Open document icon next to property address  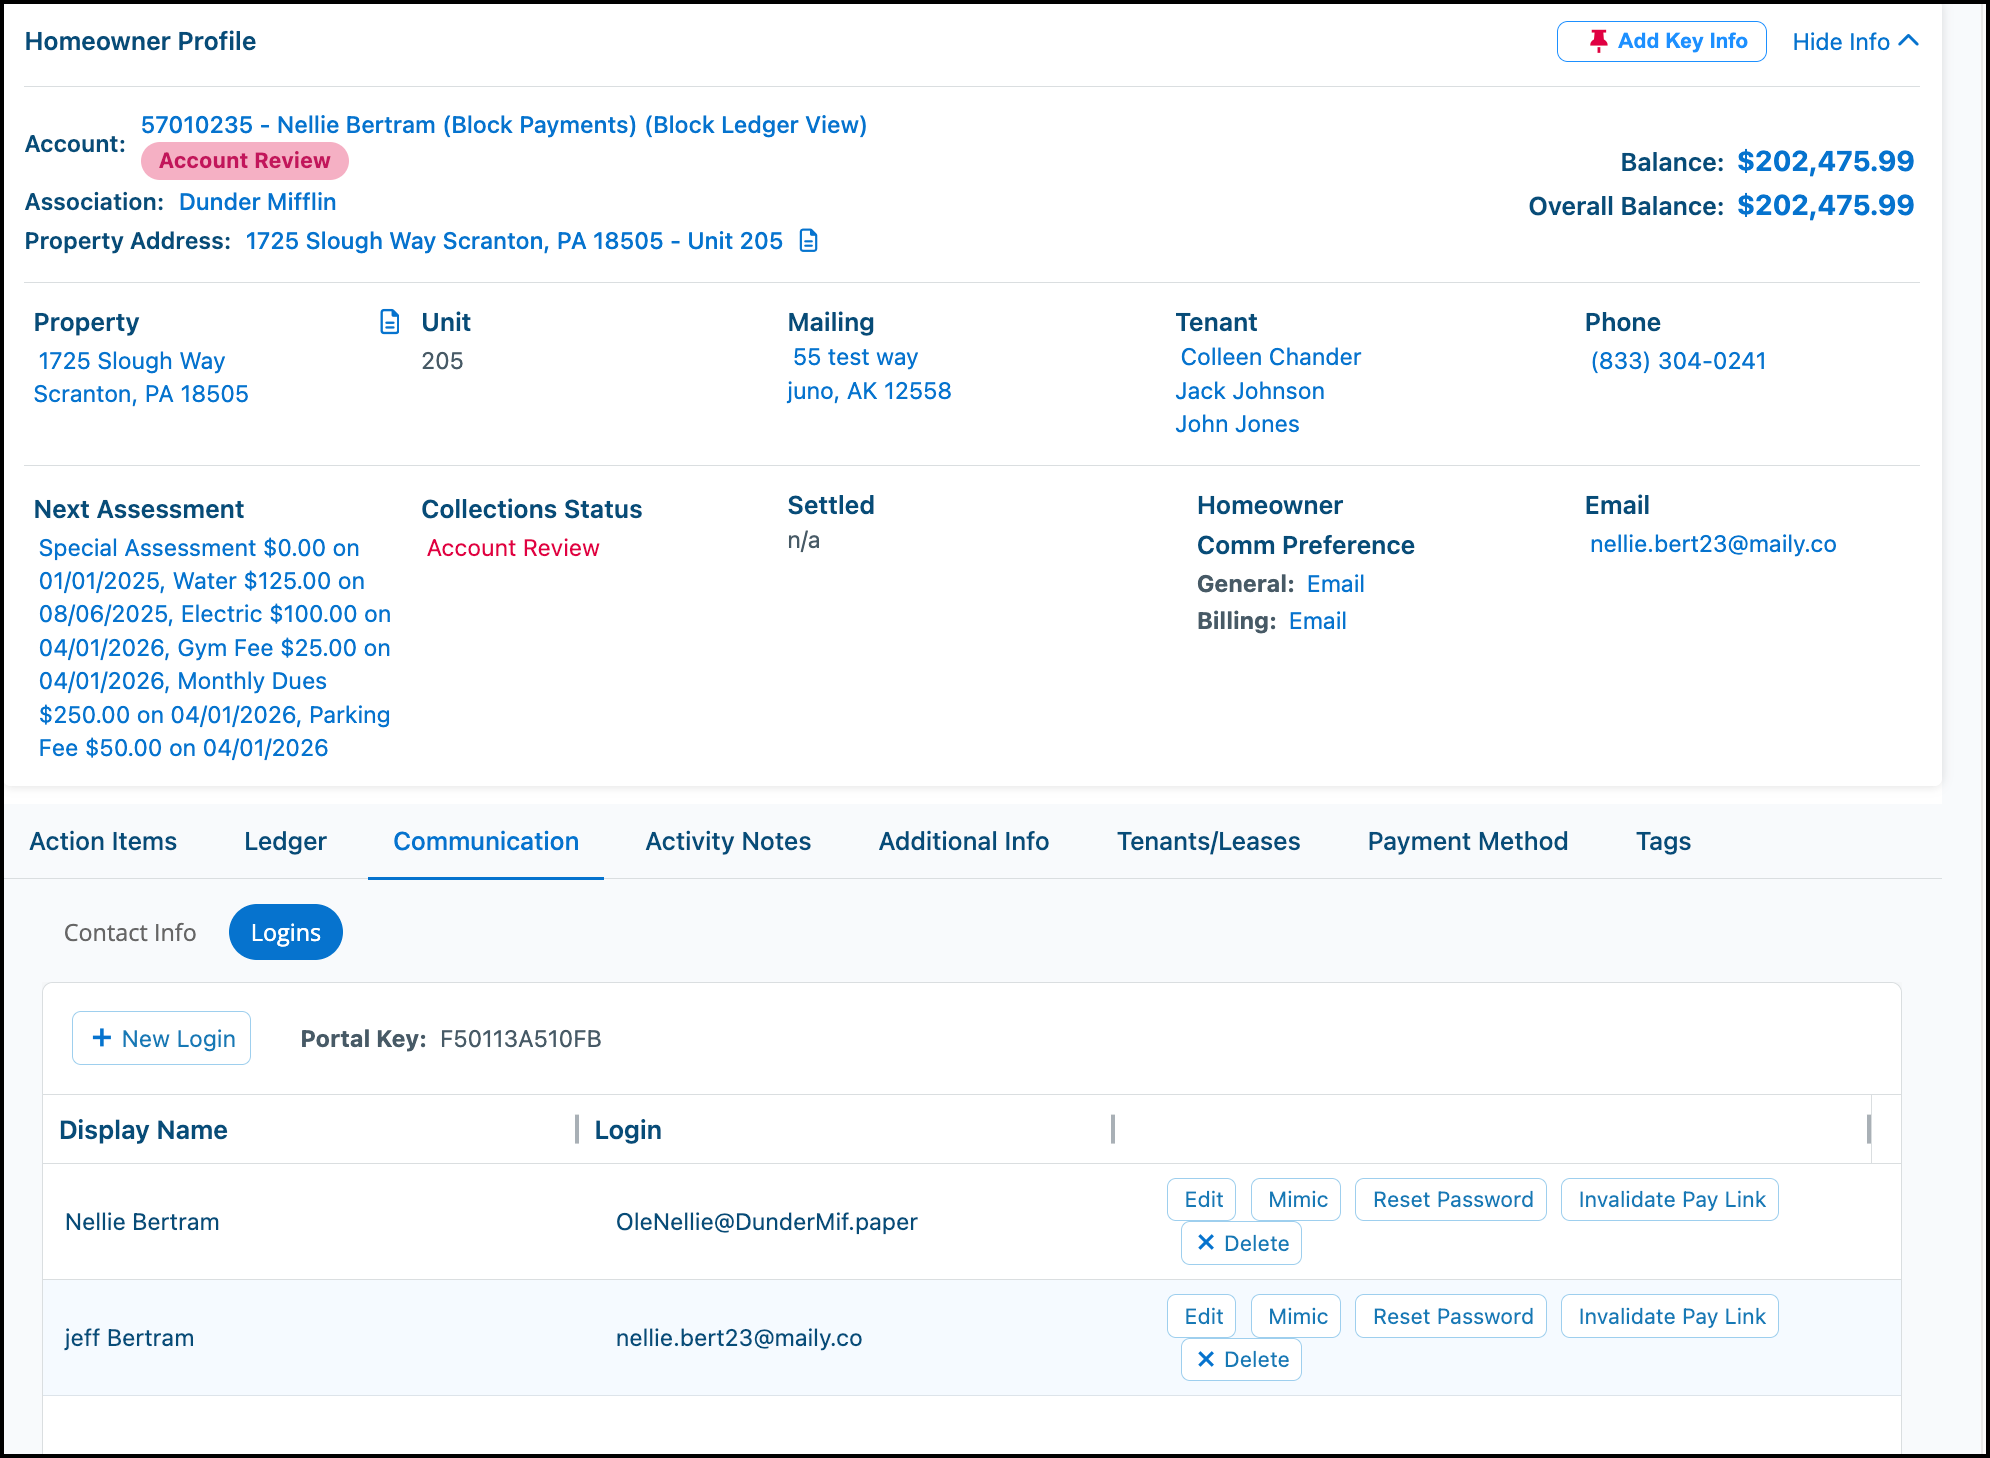point(809,241)
